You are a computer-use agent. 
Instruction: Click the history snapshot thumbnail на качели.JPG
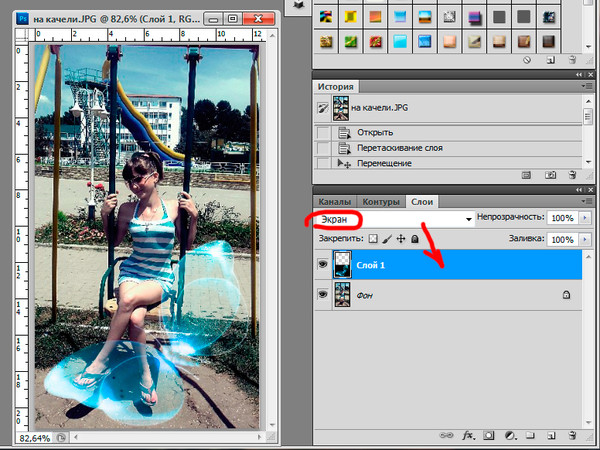[341, 108]
